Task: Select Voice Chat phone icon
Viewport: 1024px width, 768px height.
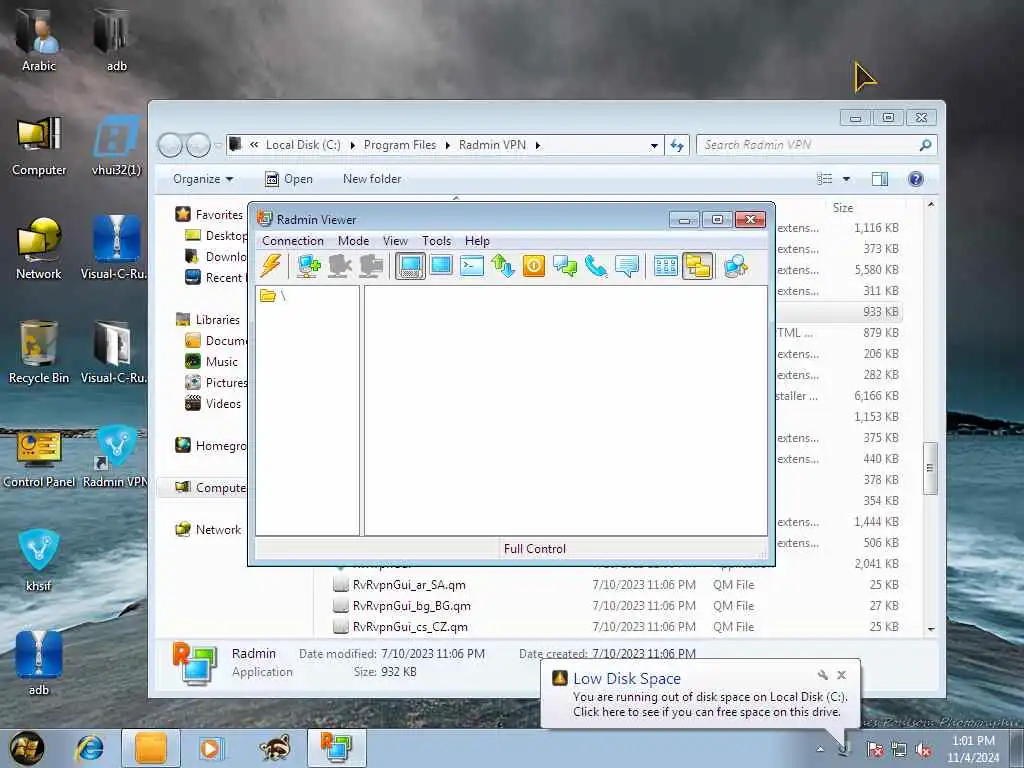Action: 596,266
